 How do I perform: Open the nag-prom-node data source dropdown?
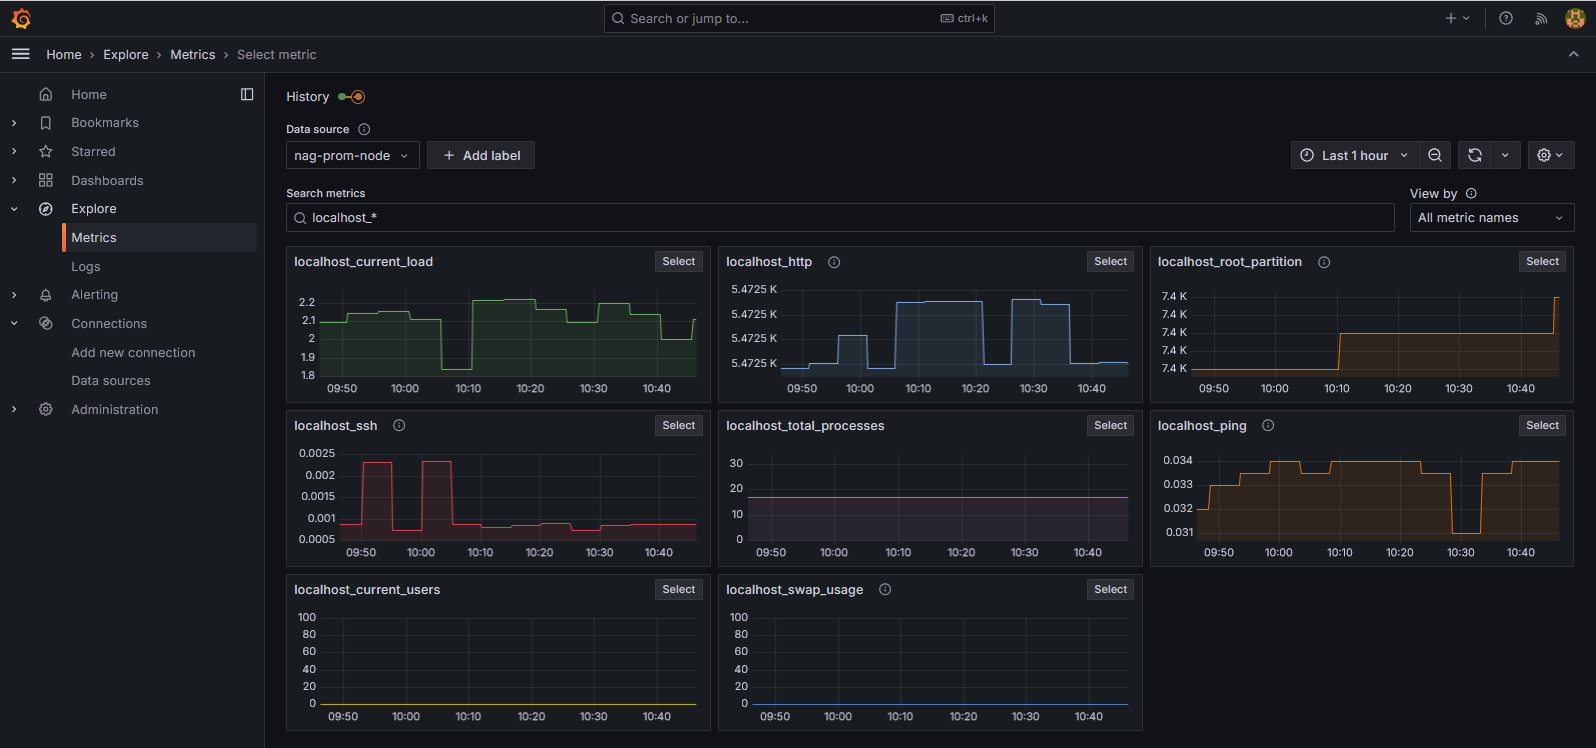click(x=352, y=155)
